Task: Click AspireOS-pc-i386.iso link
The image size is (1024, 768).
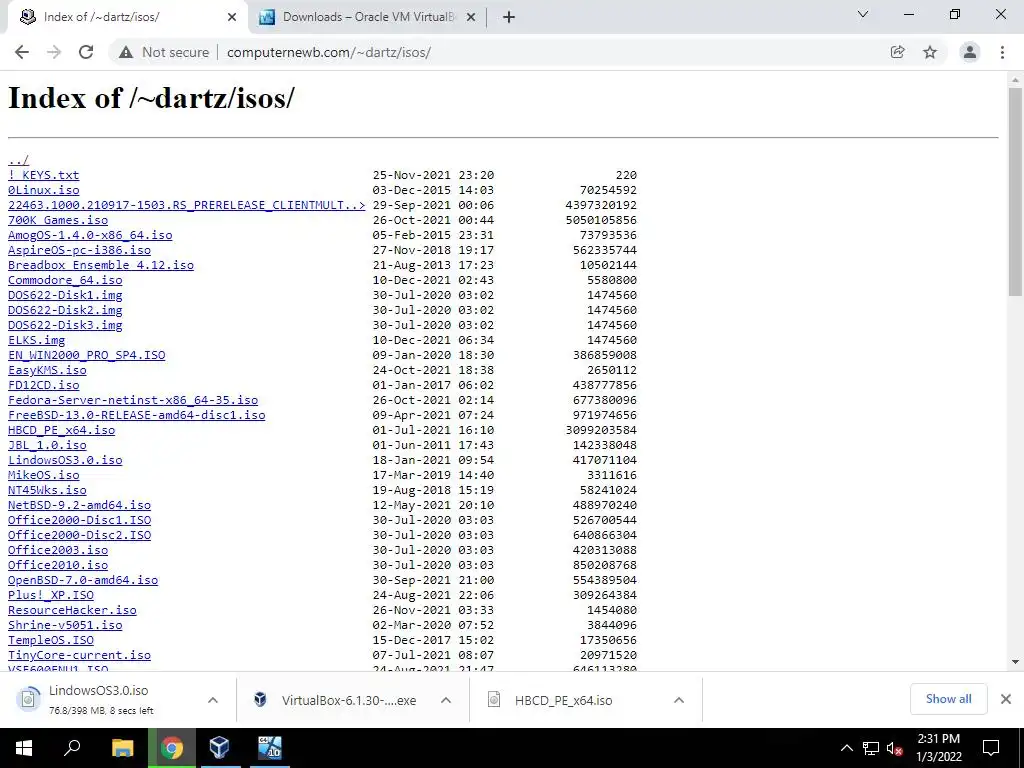Action: pos(80,250)
